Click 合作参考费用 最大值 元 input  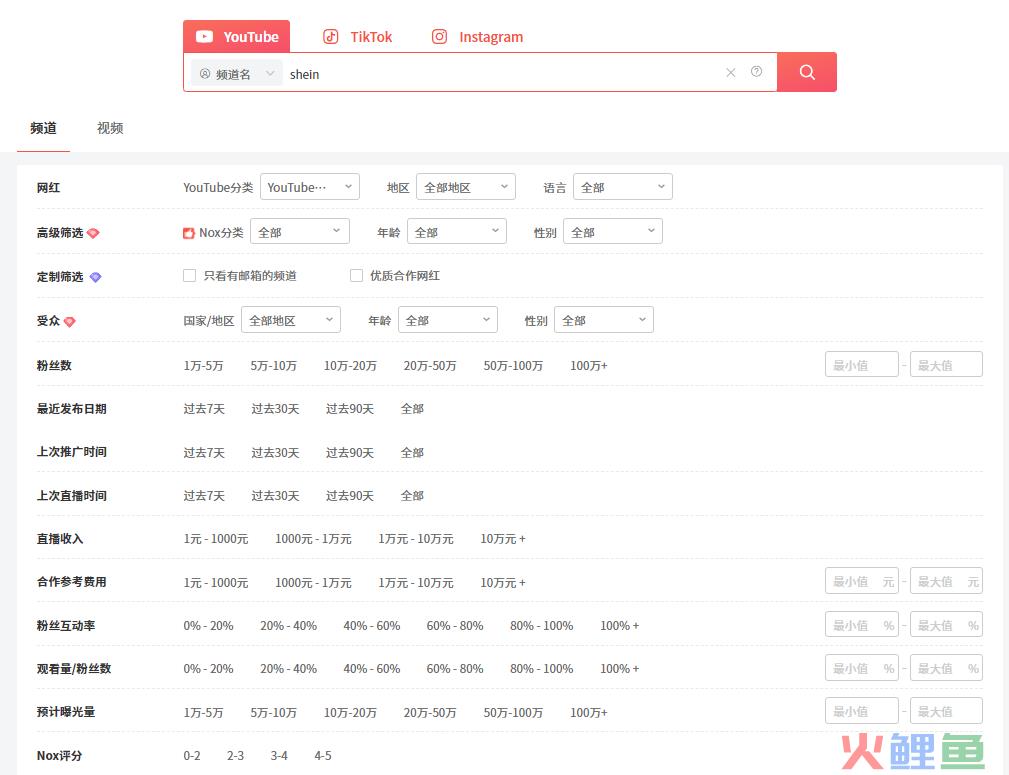tap(946, 581)
